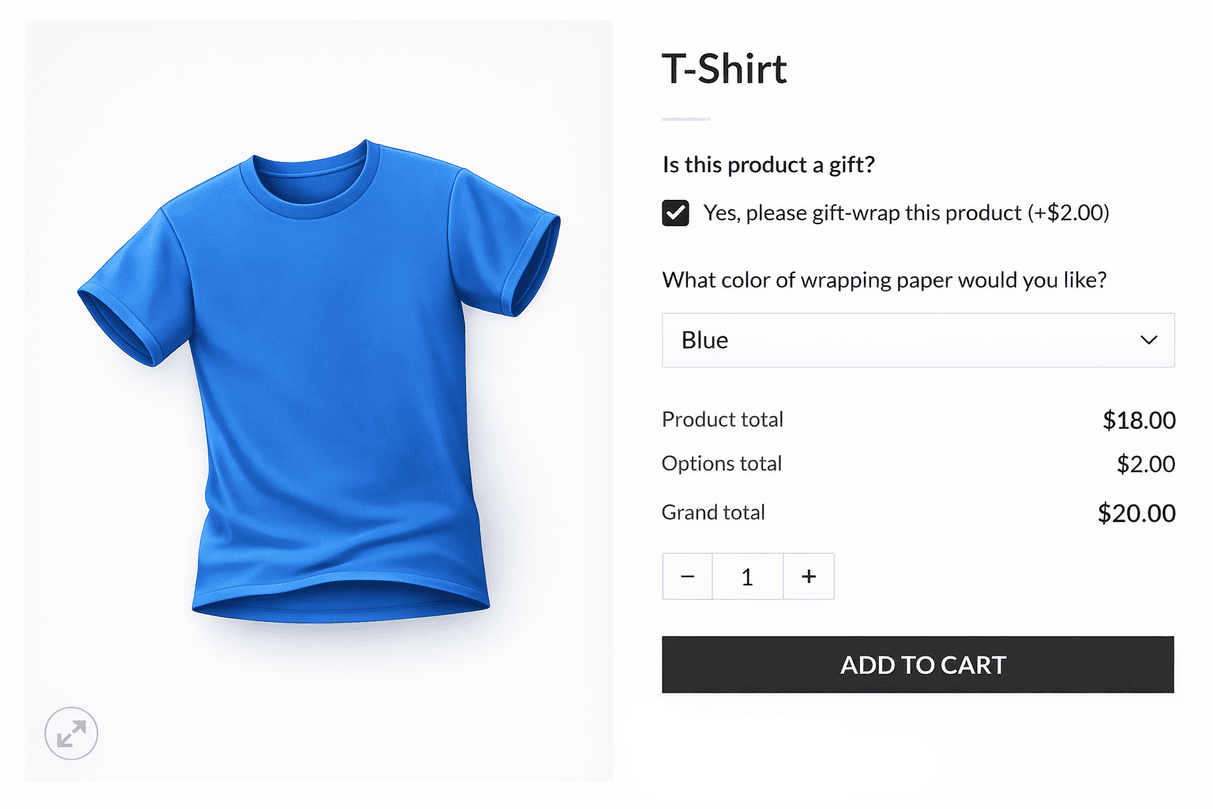Select the 'Is this product a gift?' heading
This screenshot has width=1213, height=809.
tap(768, 163)
